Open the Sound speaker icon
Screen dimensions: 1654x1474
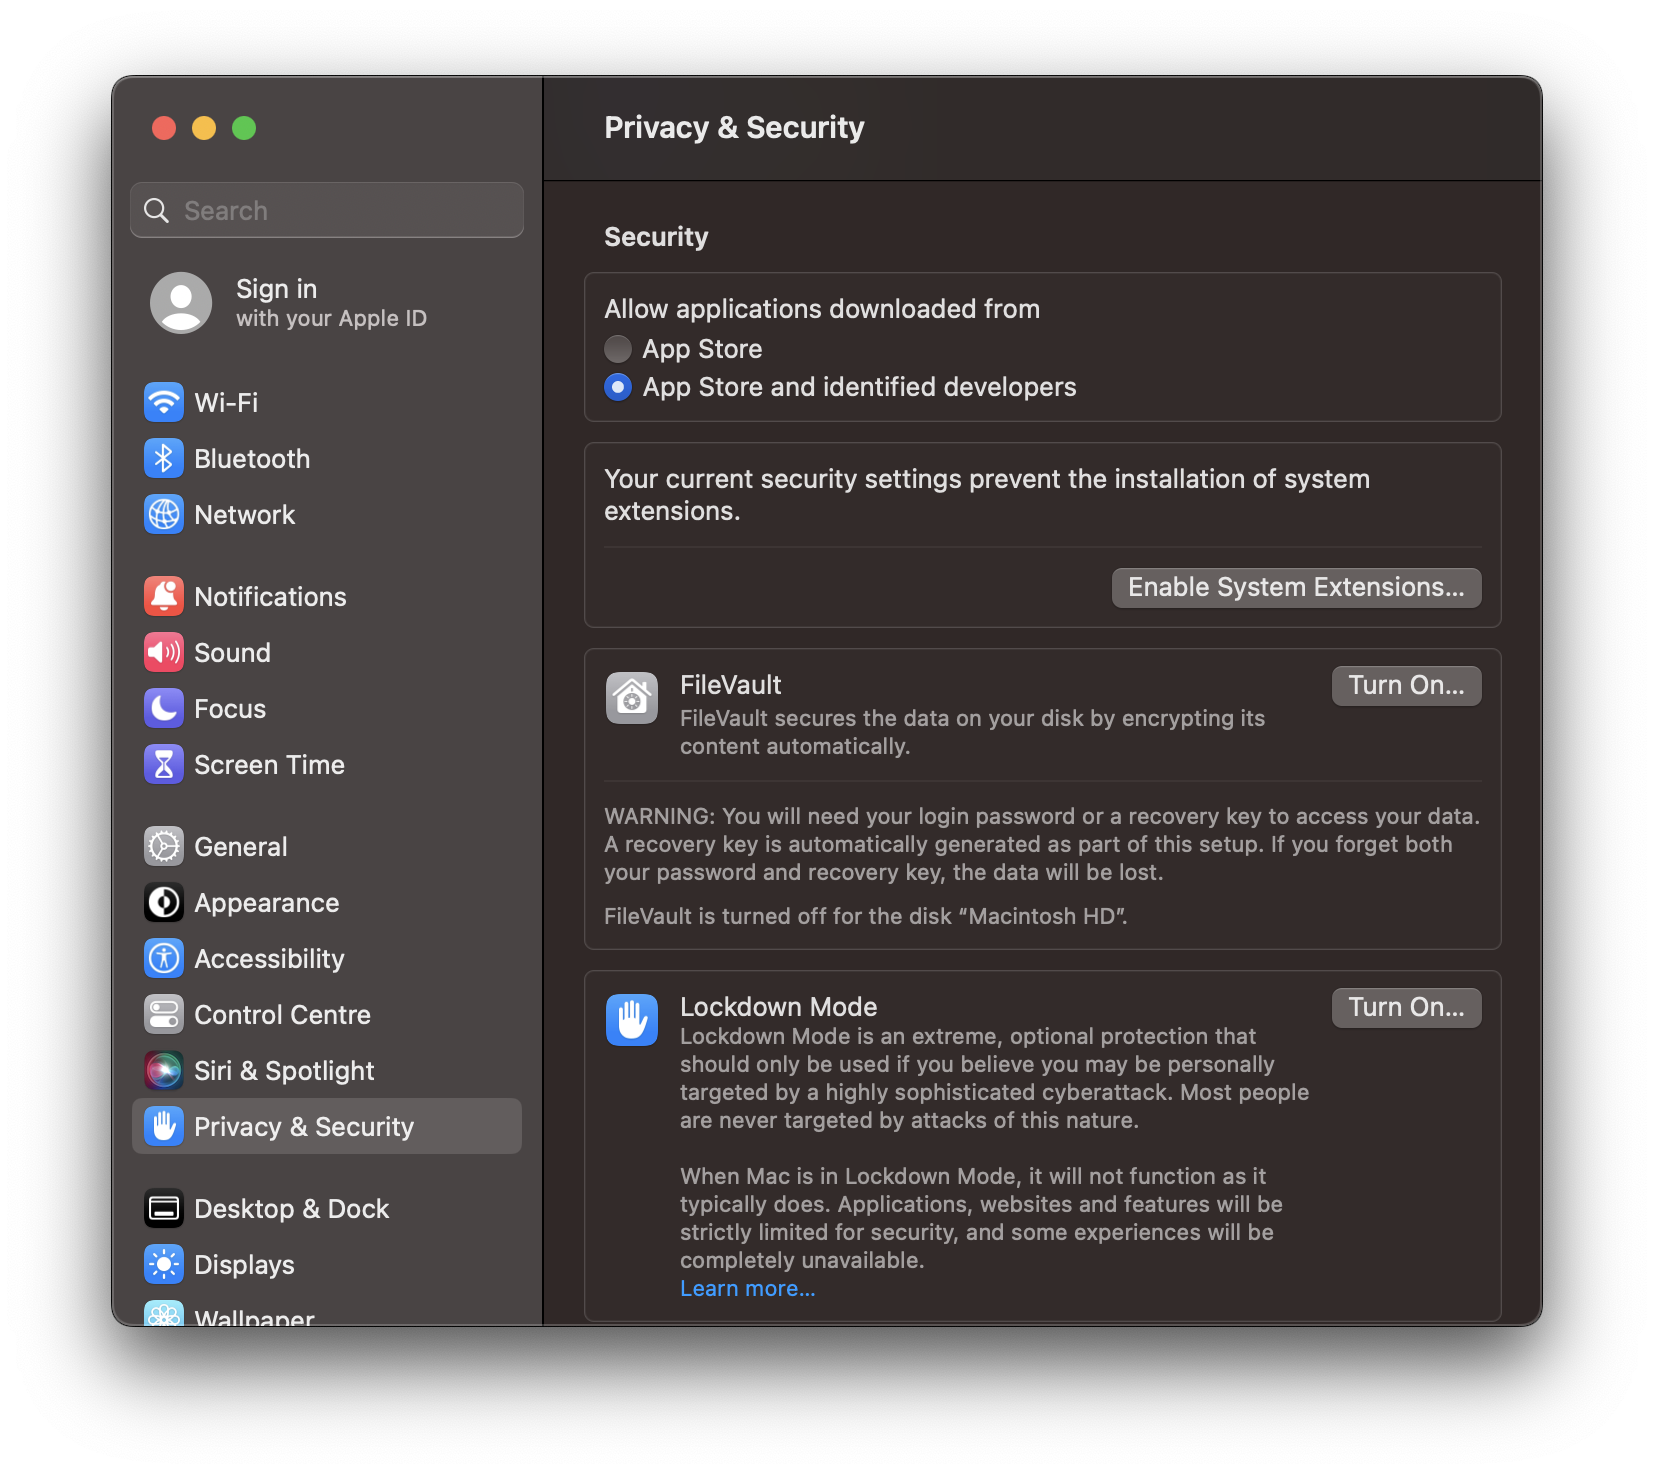click(164, 653)
